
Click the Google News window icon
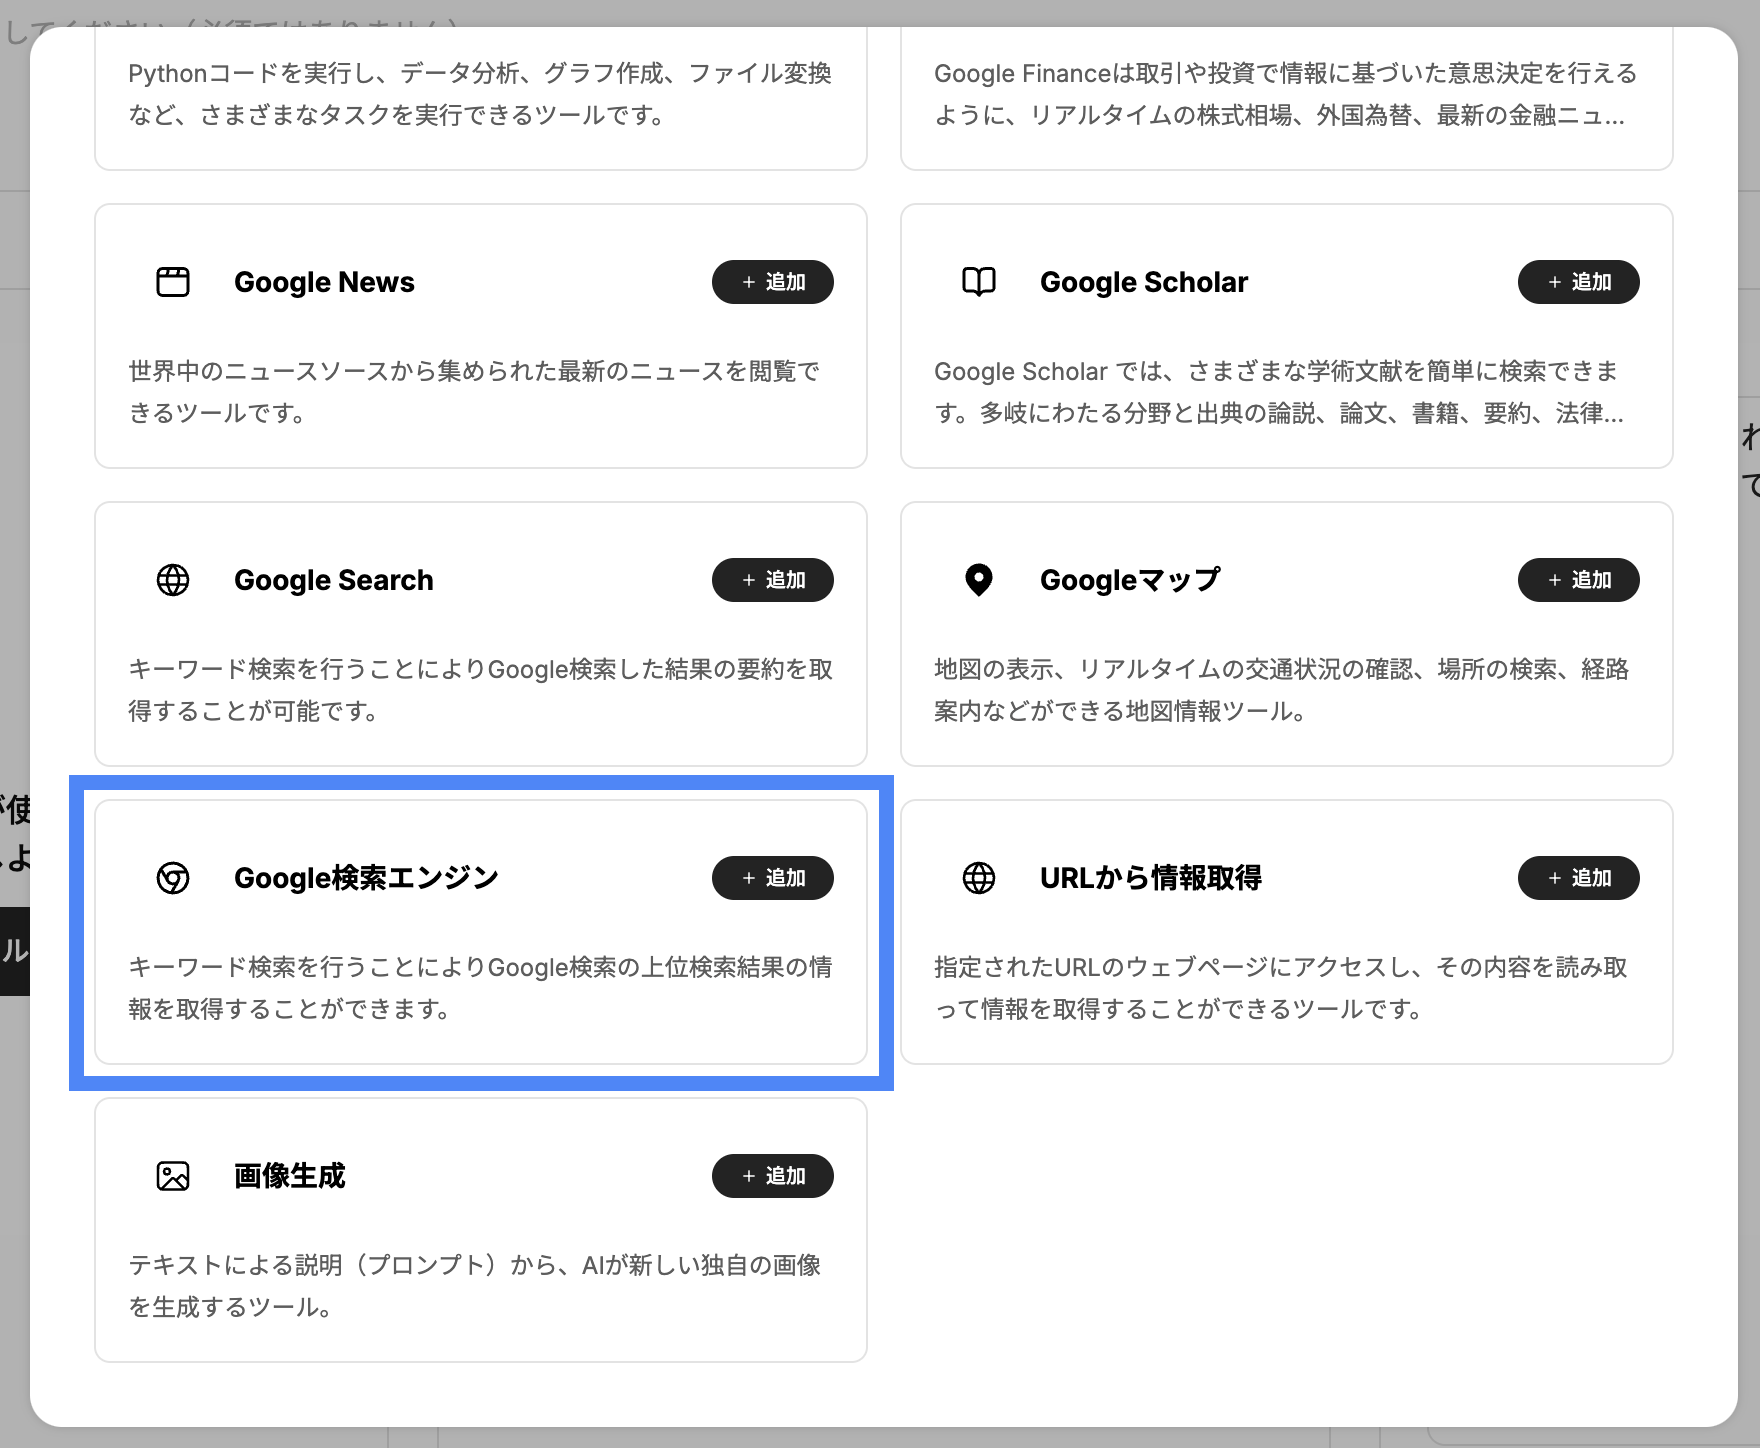point(173,282)
